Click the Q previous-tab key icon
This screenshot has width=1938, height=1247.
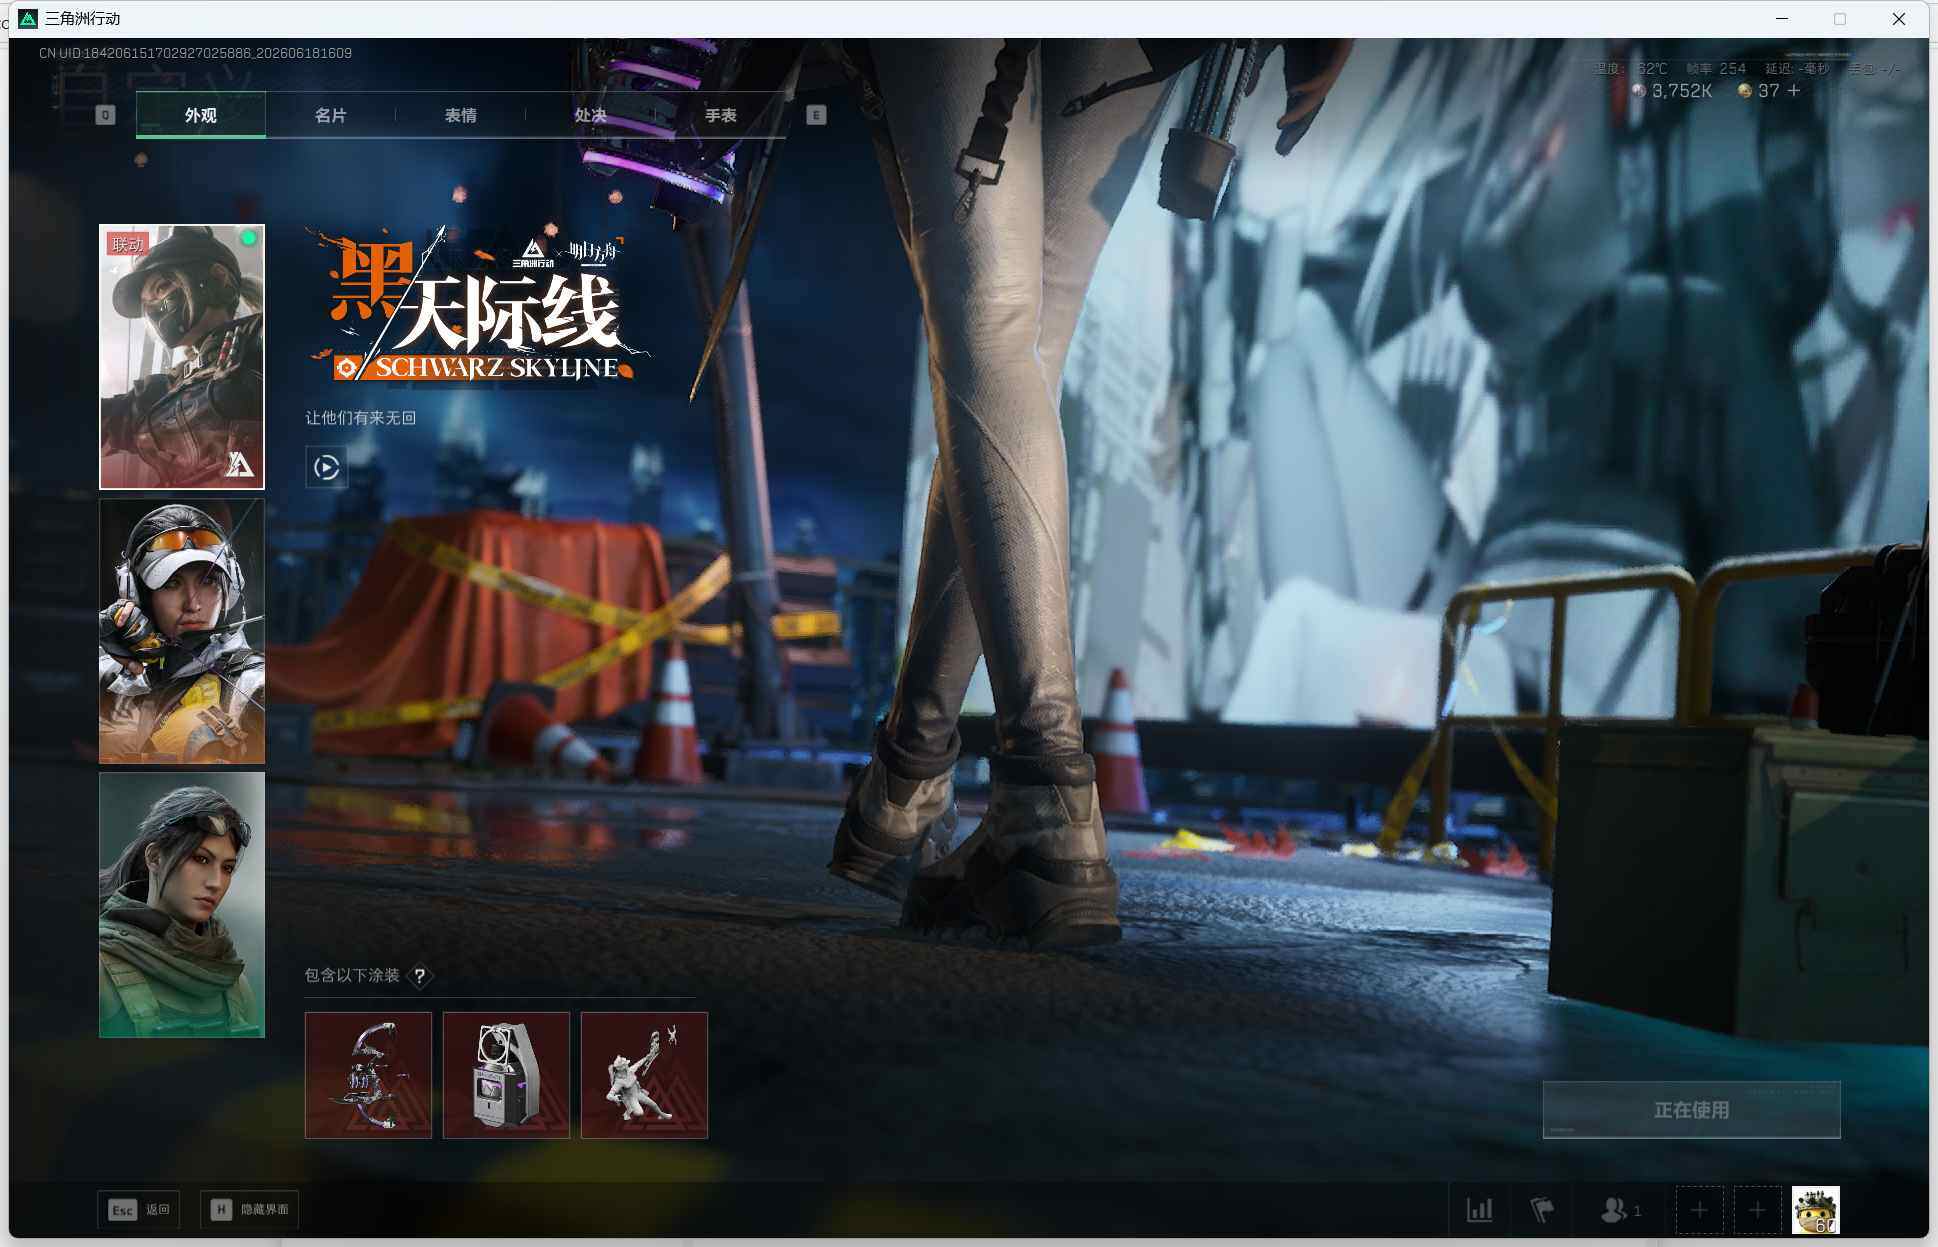pos(105,115)
